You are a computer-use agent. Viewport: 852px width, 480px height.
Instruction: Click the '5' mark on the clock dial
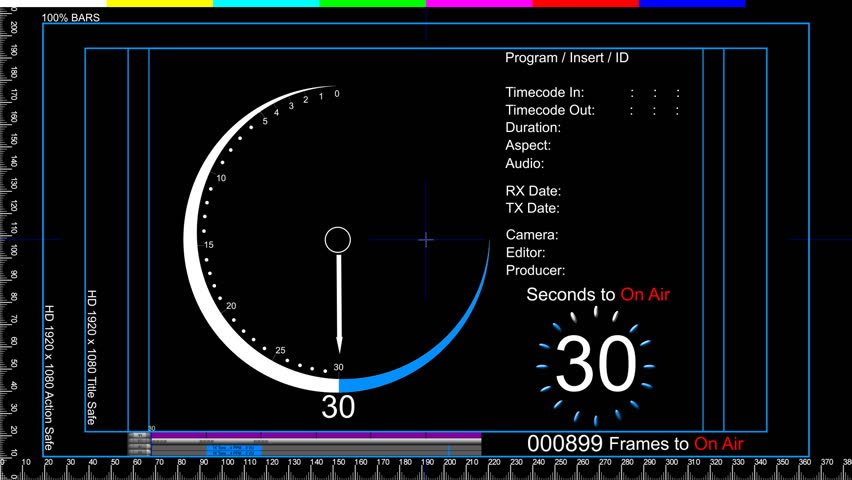pos(265,121)
